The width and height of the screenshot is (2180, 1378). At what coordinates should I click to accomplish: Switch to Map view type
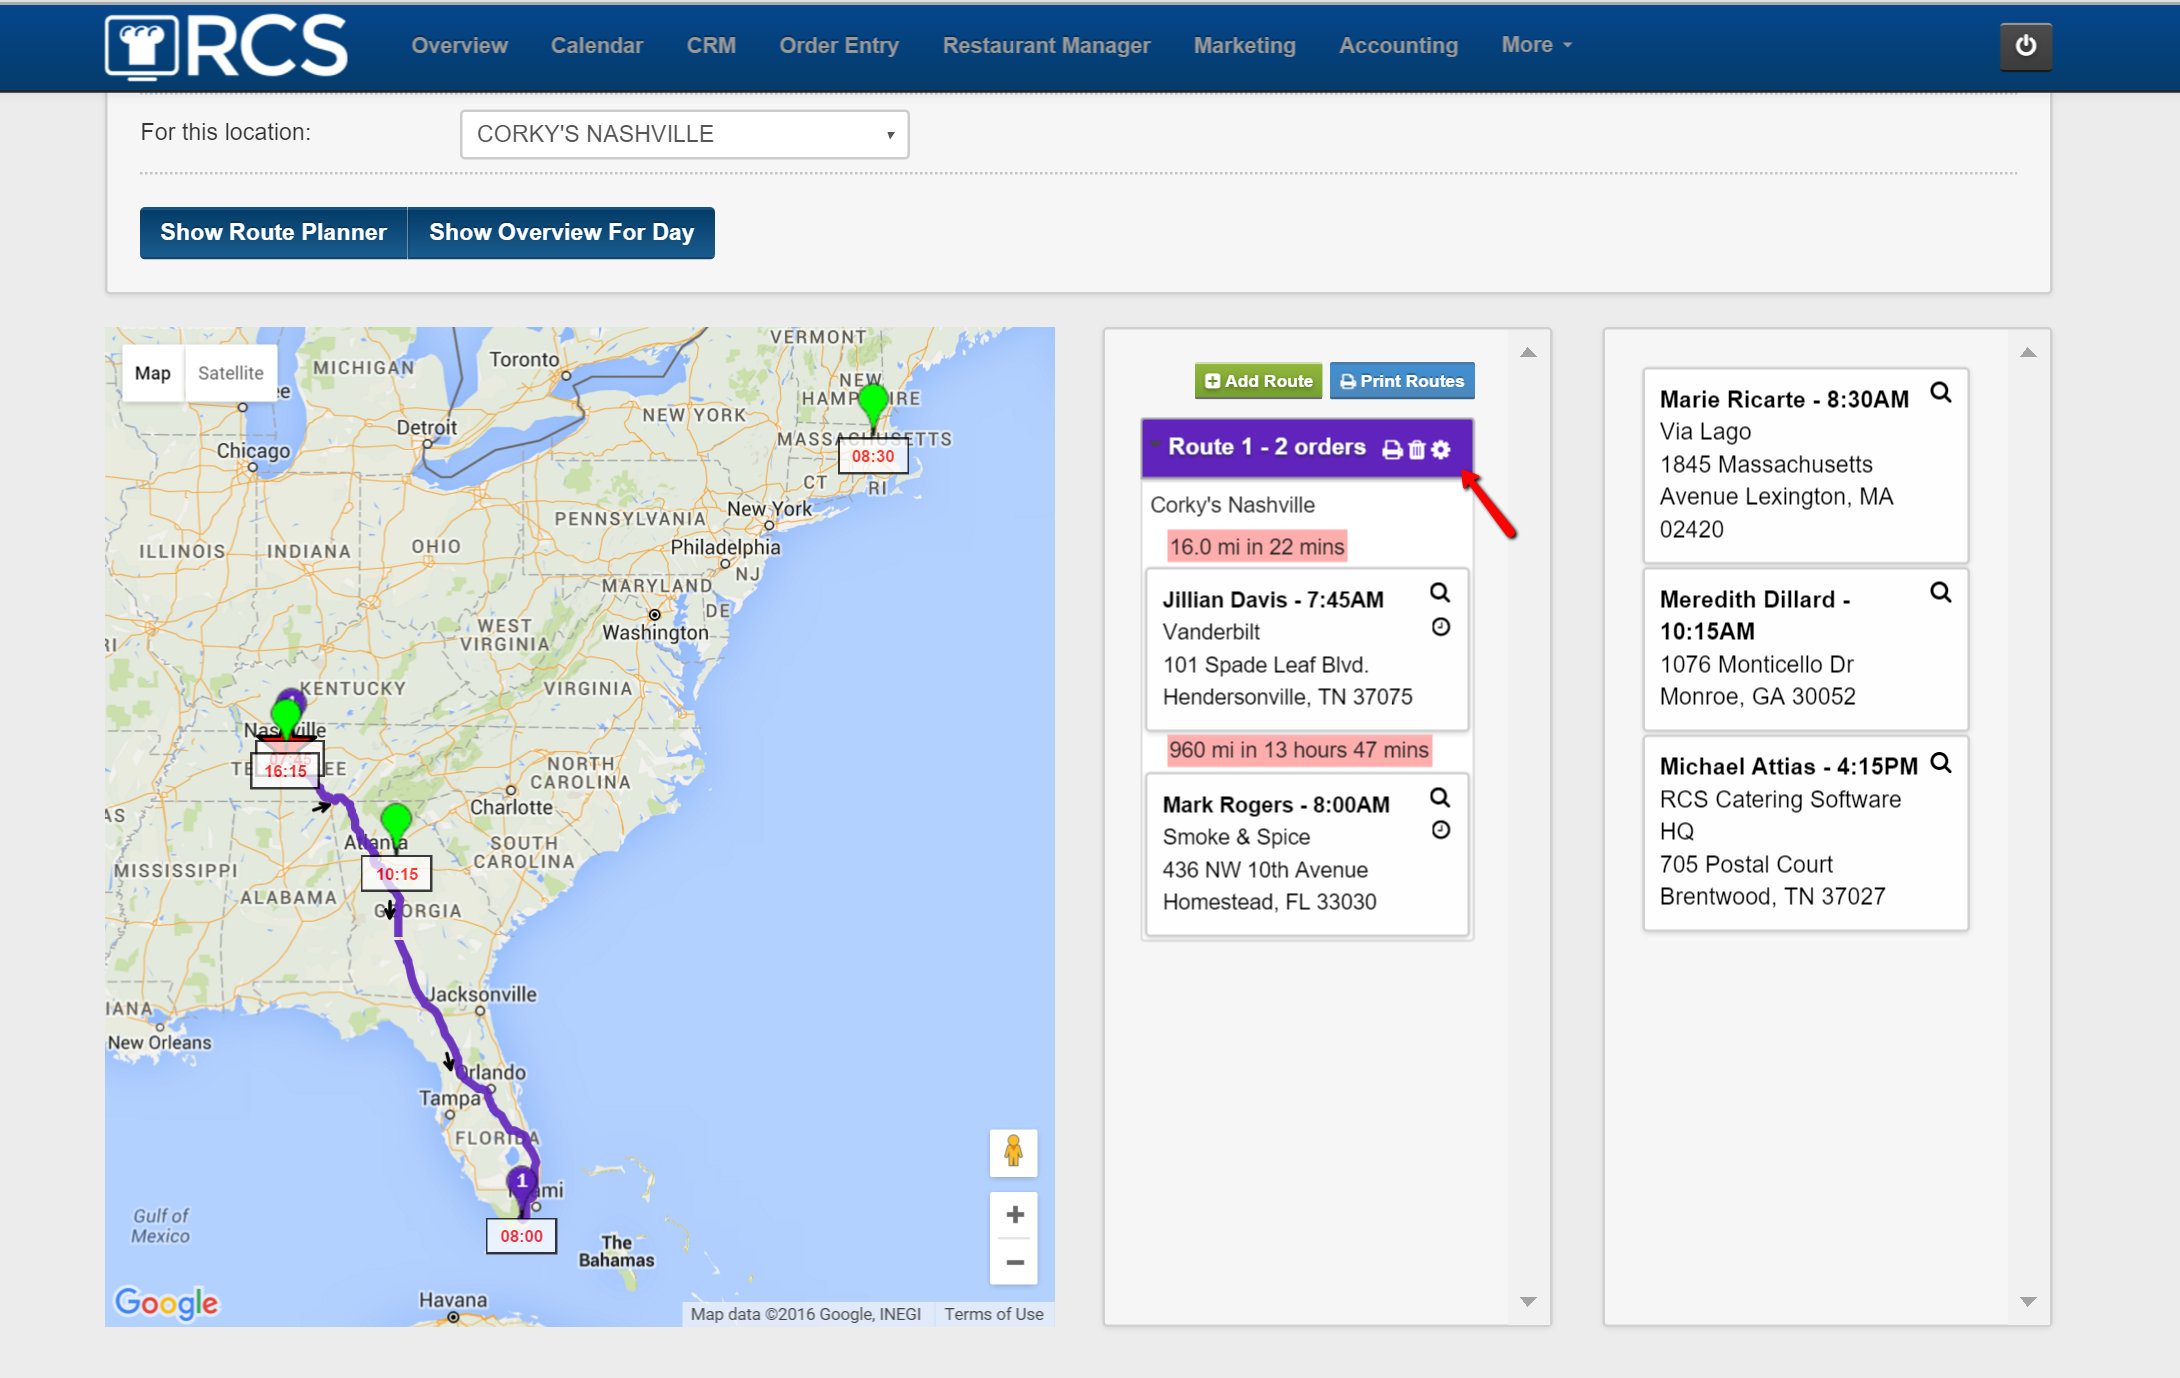pyautogui.click(x=153, y=373)
